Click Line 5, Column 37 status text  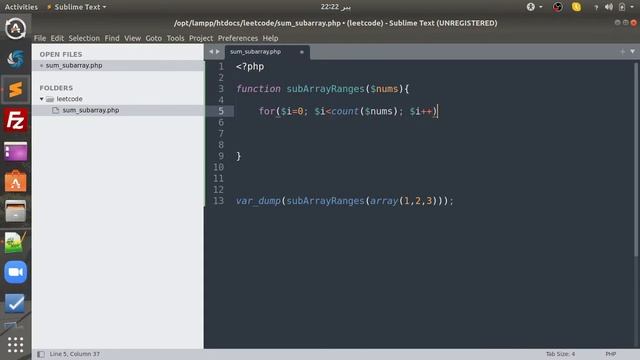[75, 354]
